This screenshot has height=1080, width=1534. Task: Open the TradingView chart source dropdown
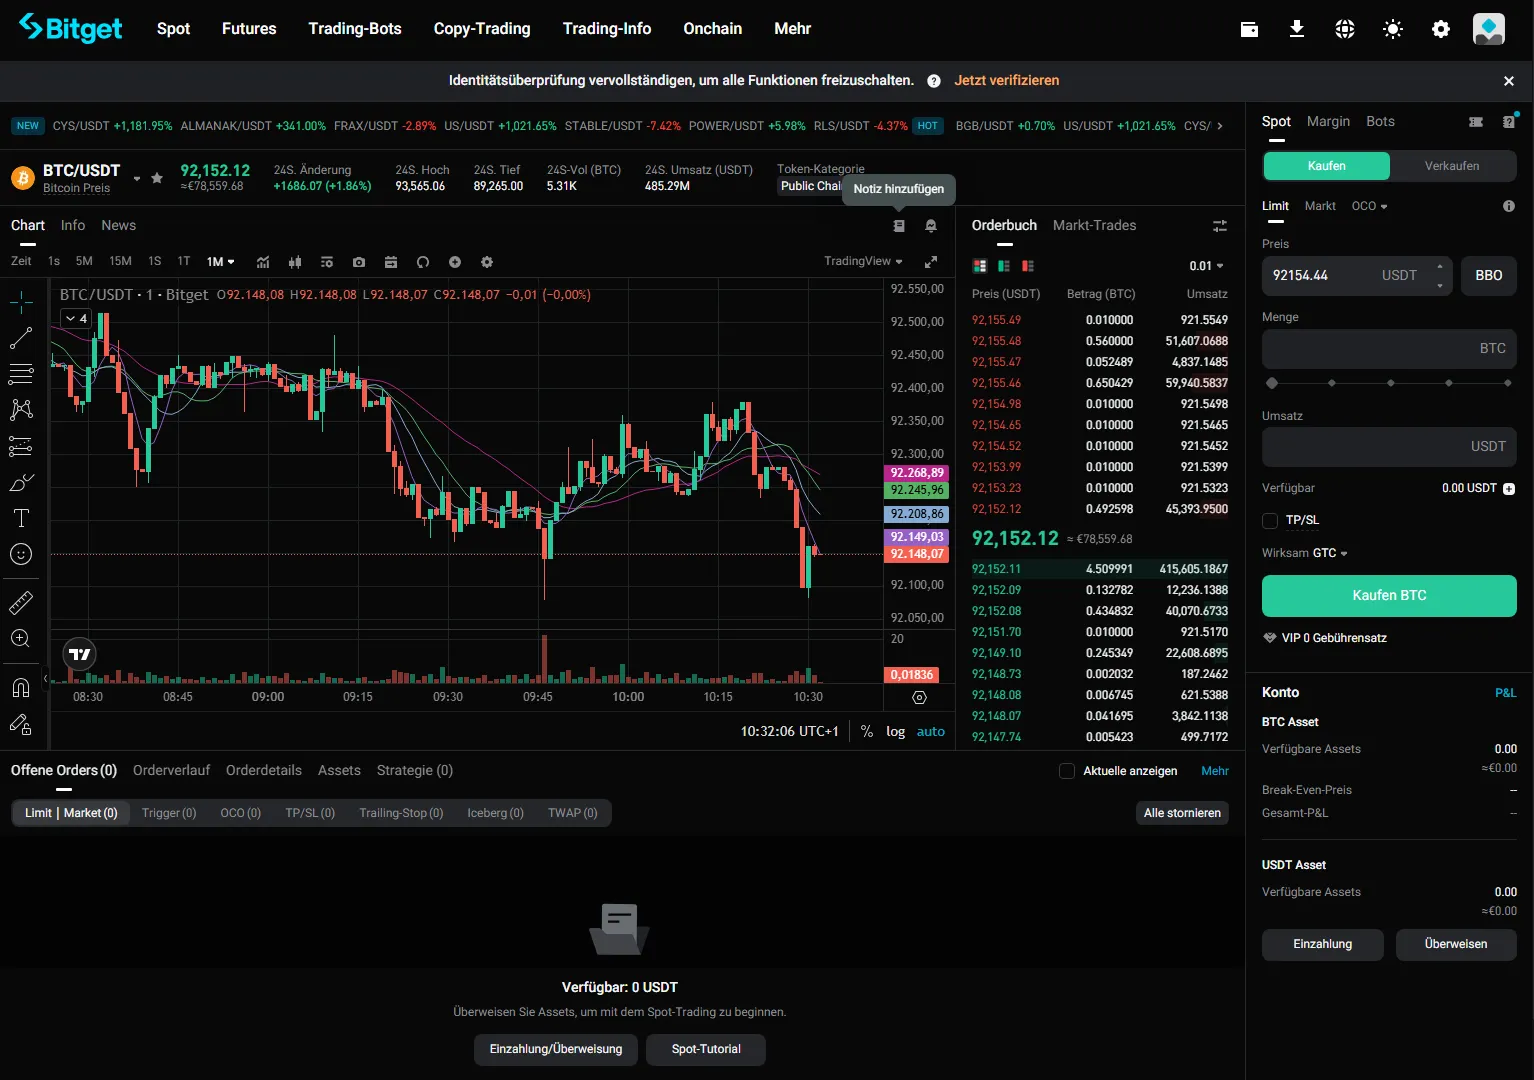(x=863, y=261)
